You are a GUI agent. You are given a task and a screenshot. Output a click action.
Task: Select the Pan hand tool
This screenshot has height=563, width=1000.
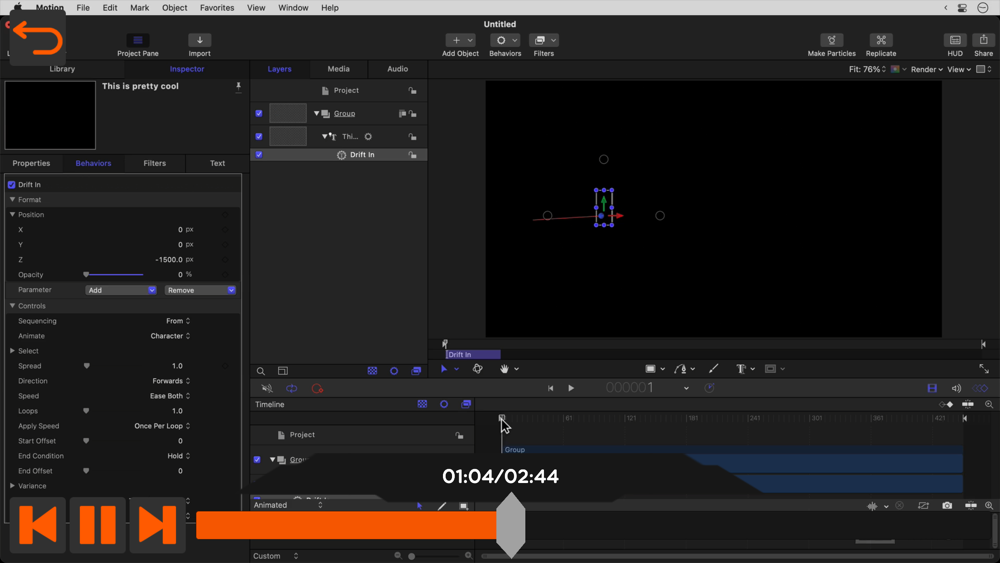point(504,369)
